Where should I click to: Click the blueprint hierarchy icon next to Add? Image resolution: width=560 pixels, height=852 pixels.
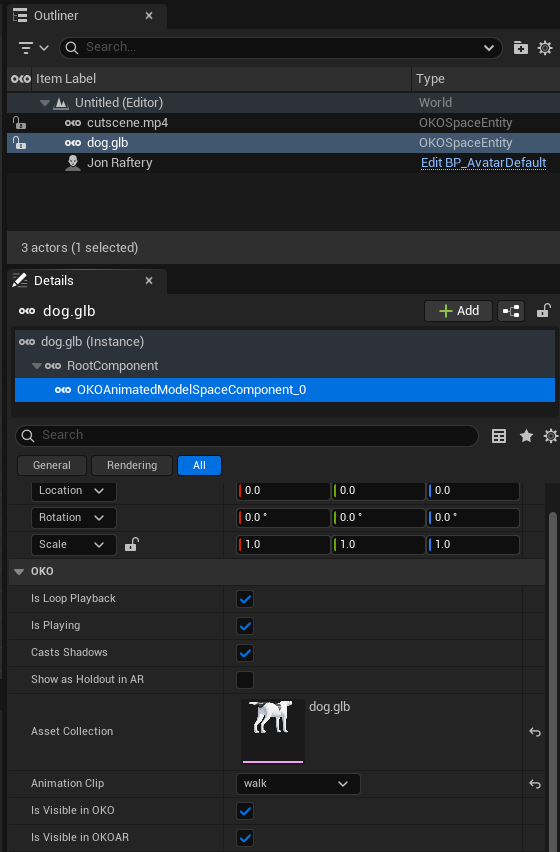coord(511,311)
